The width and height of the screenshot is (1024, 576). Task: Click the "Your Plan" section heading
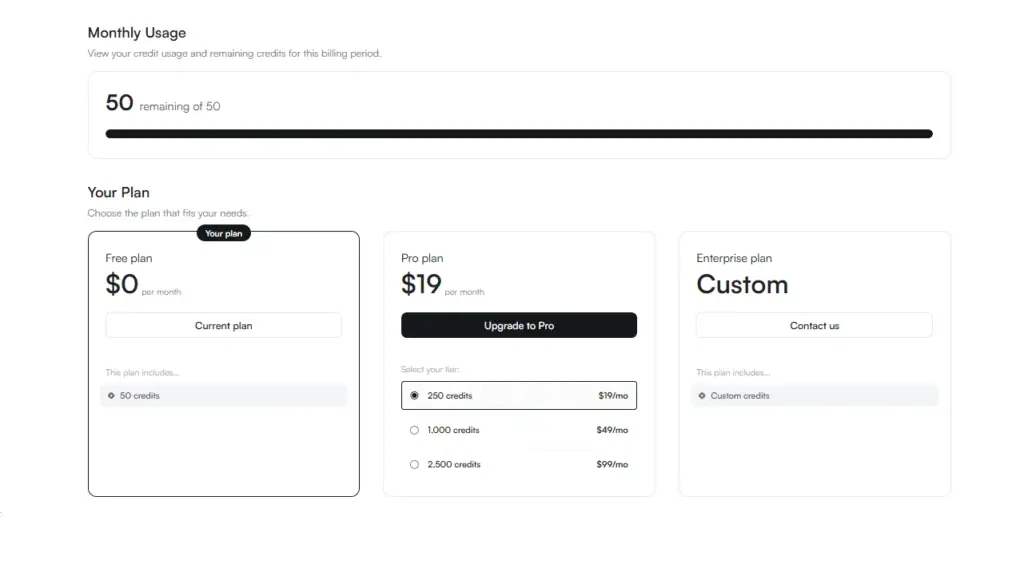119,192
